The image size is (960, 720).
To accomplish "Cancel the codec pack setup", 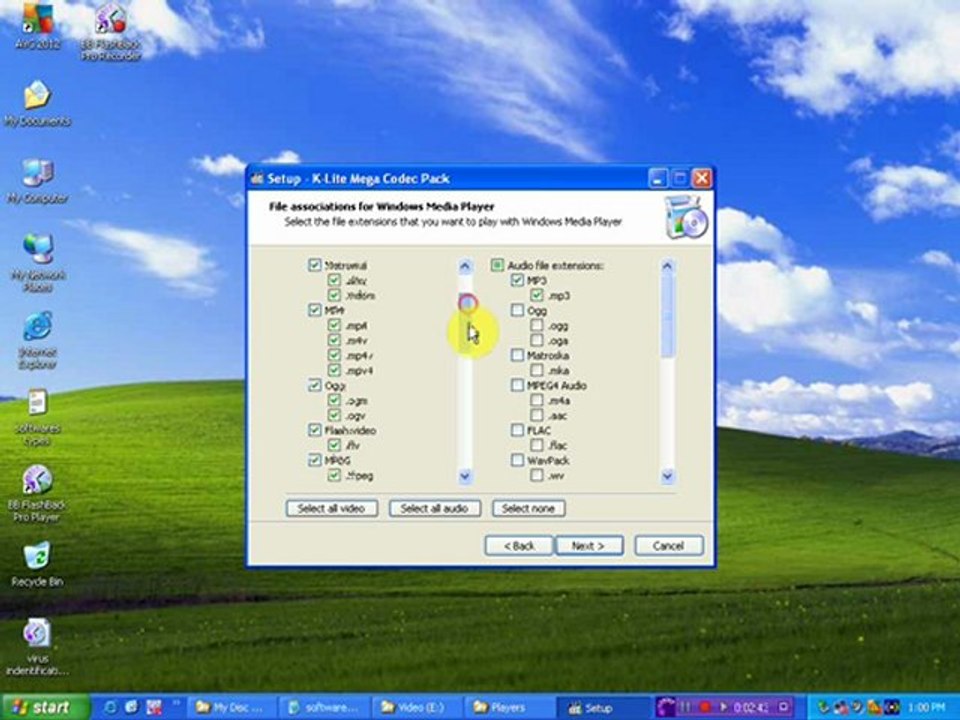I will click(x=669, y=546).
